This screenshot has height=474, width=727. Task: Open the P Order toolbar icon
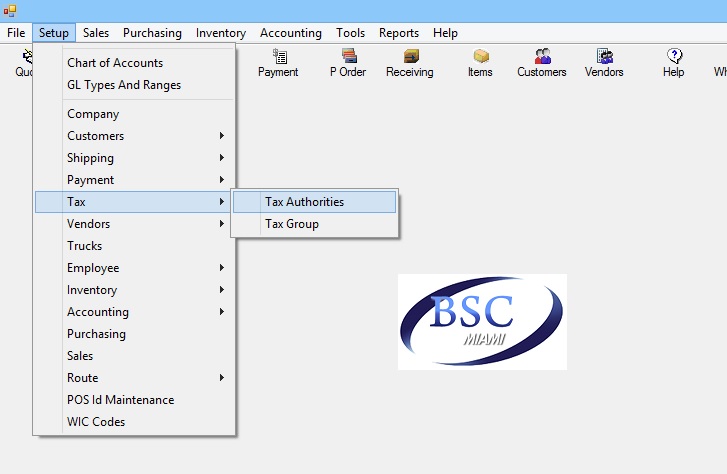click(348, 63)
